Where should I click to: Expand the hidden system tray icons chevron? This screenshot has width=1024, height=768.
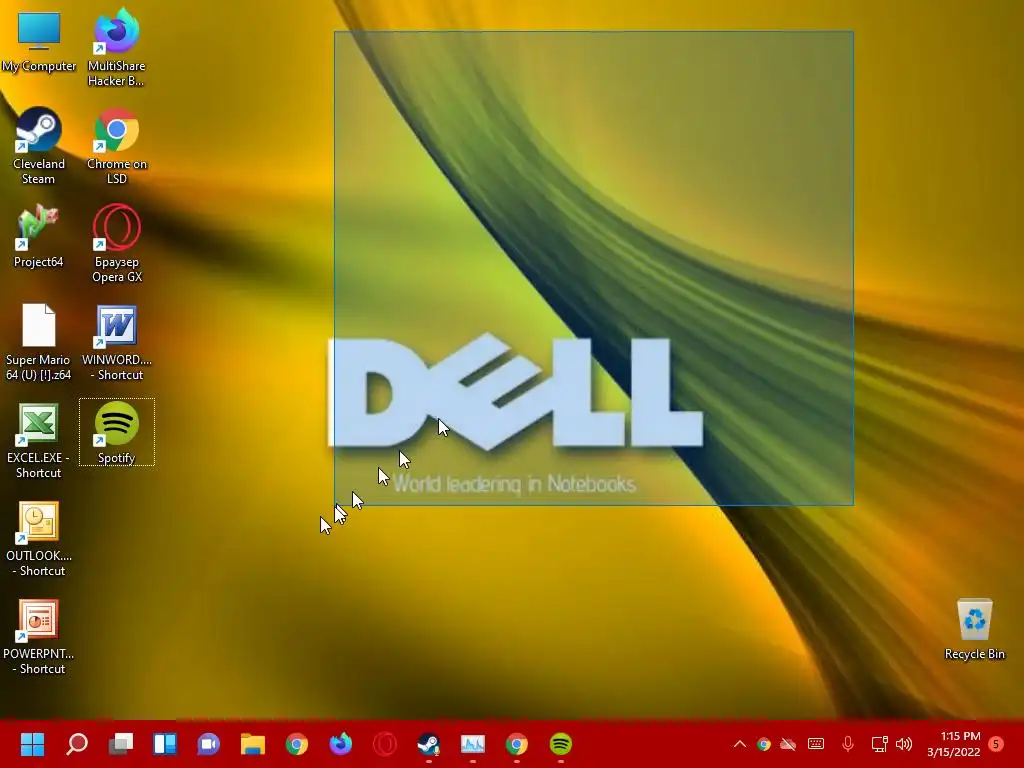[740, 744]
